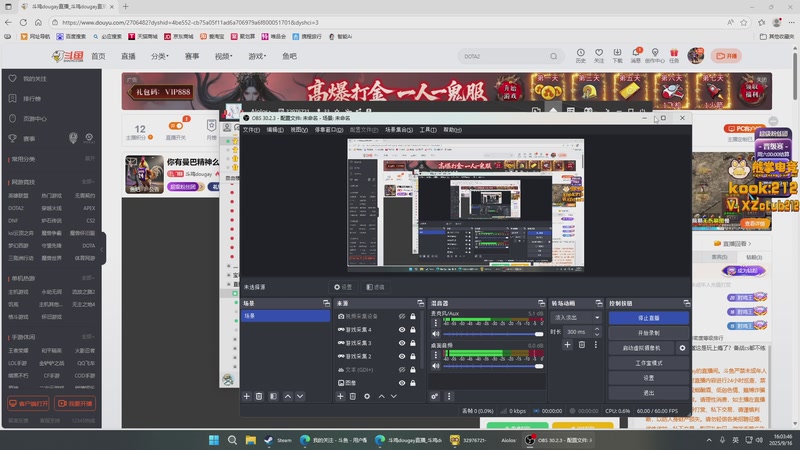The width and height of the screenshot is (800, 450).
Task: Click the 桌面音频 volume slider
Action: [x=493, y=366]
